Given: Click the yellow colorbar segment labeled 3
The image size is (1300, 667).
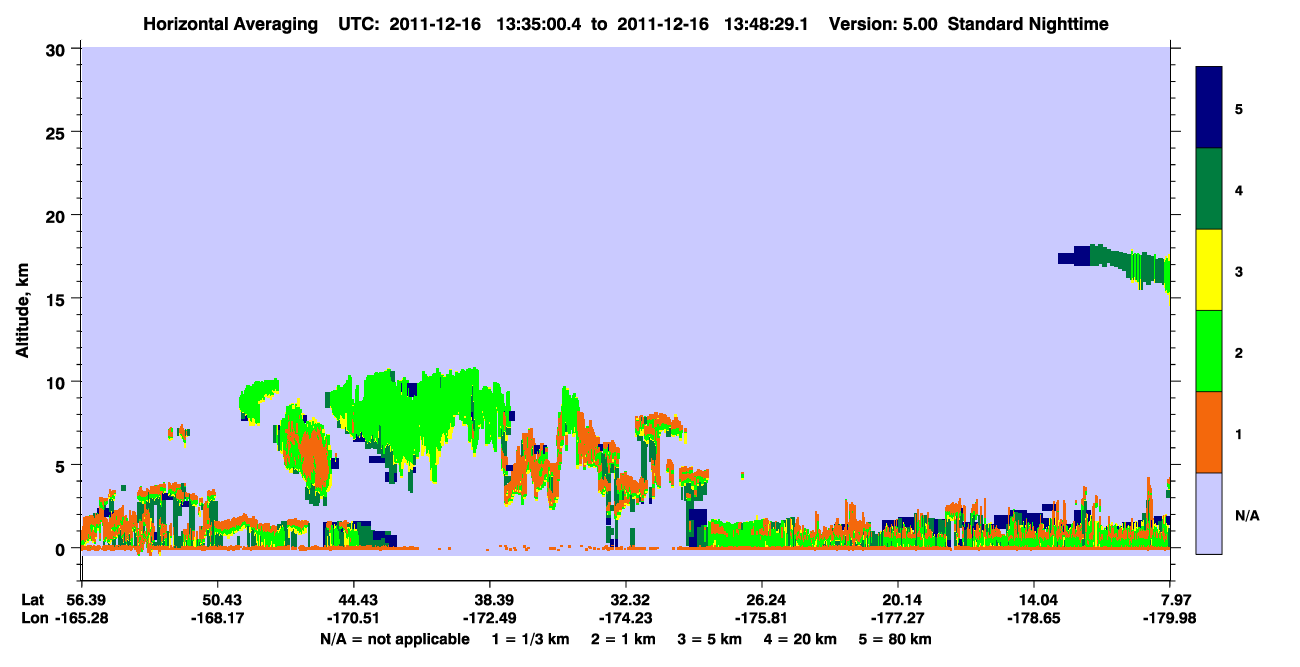Looking at the screenshot, I should coord(1209,270).
